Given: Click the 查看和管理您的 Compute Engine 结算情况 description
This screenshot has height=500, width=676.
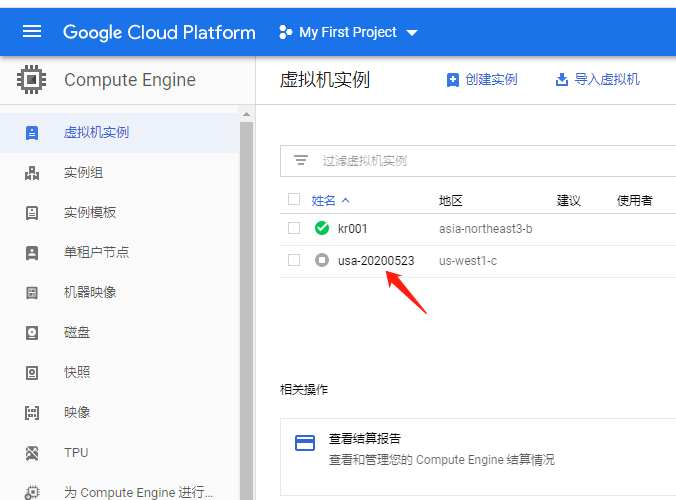Looking at the screenshot, I should [442, 459].
